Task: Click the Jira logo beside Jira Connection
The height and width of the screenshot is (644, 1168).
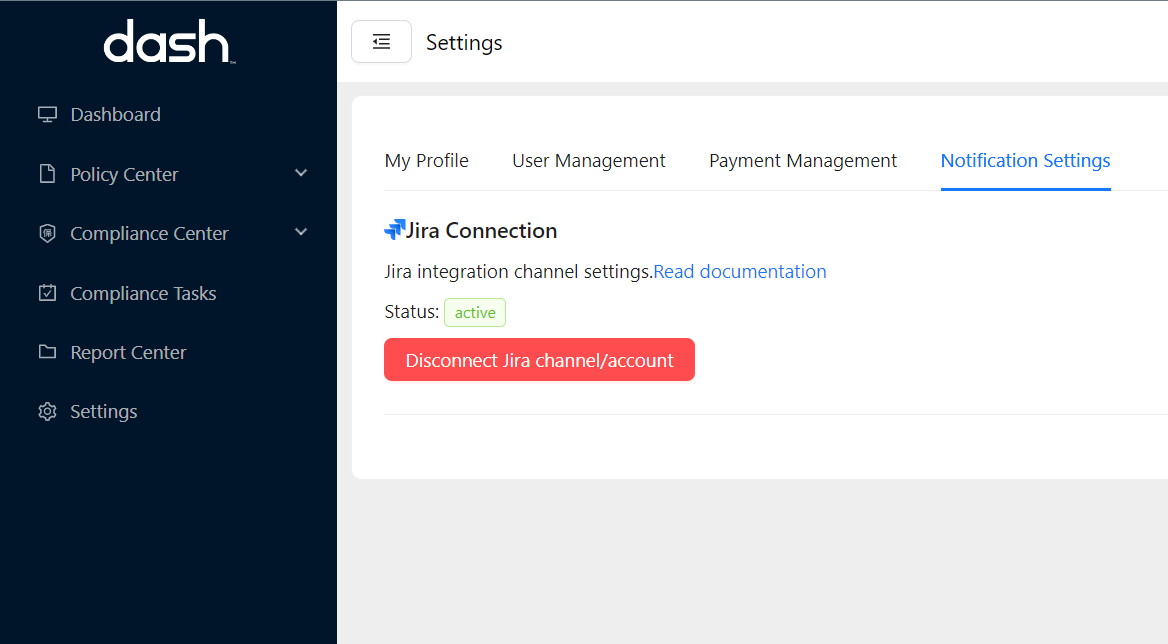Action: pyautogui.click(x=395, y=230)
